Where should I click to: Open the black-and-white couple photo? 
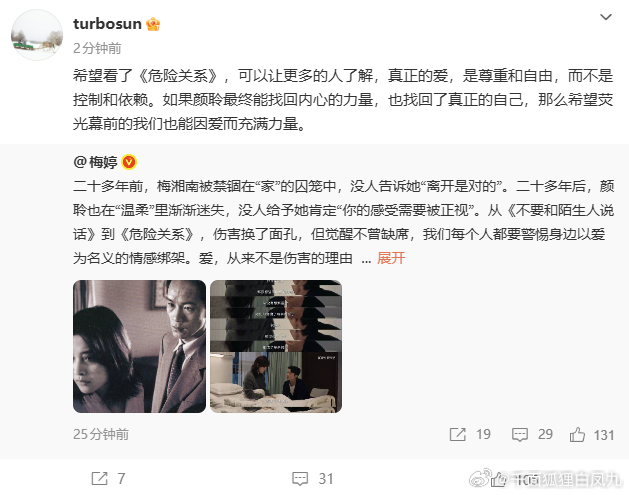coord(139,346)
